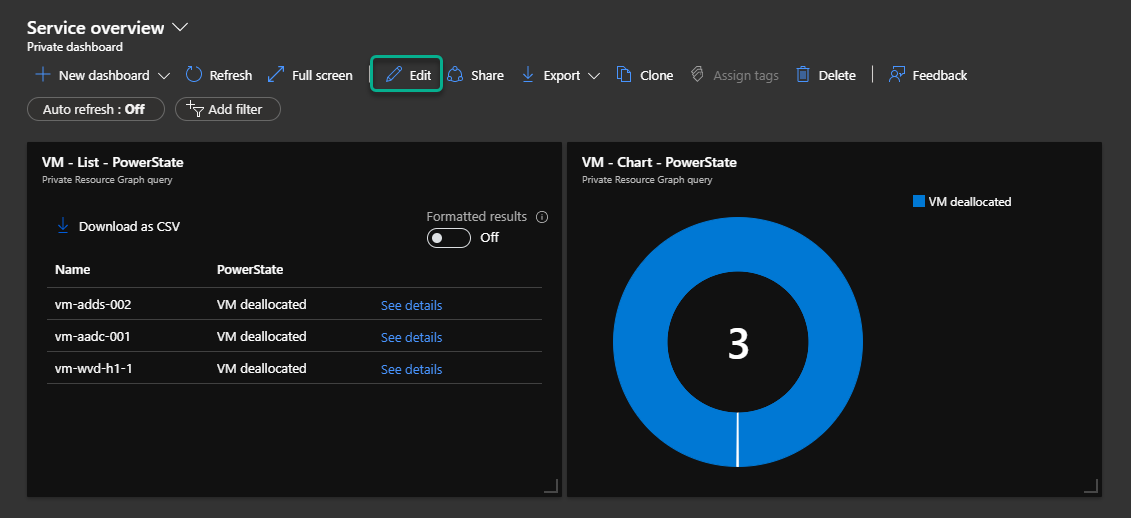Click resize handle of VM Chart tile
Screen dimensions: 1131x518
1091,486
